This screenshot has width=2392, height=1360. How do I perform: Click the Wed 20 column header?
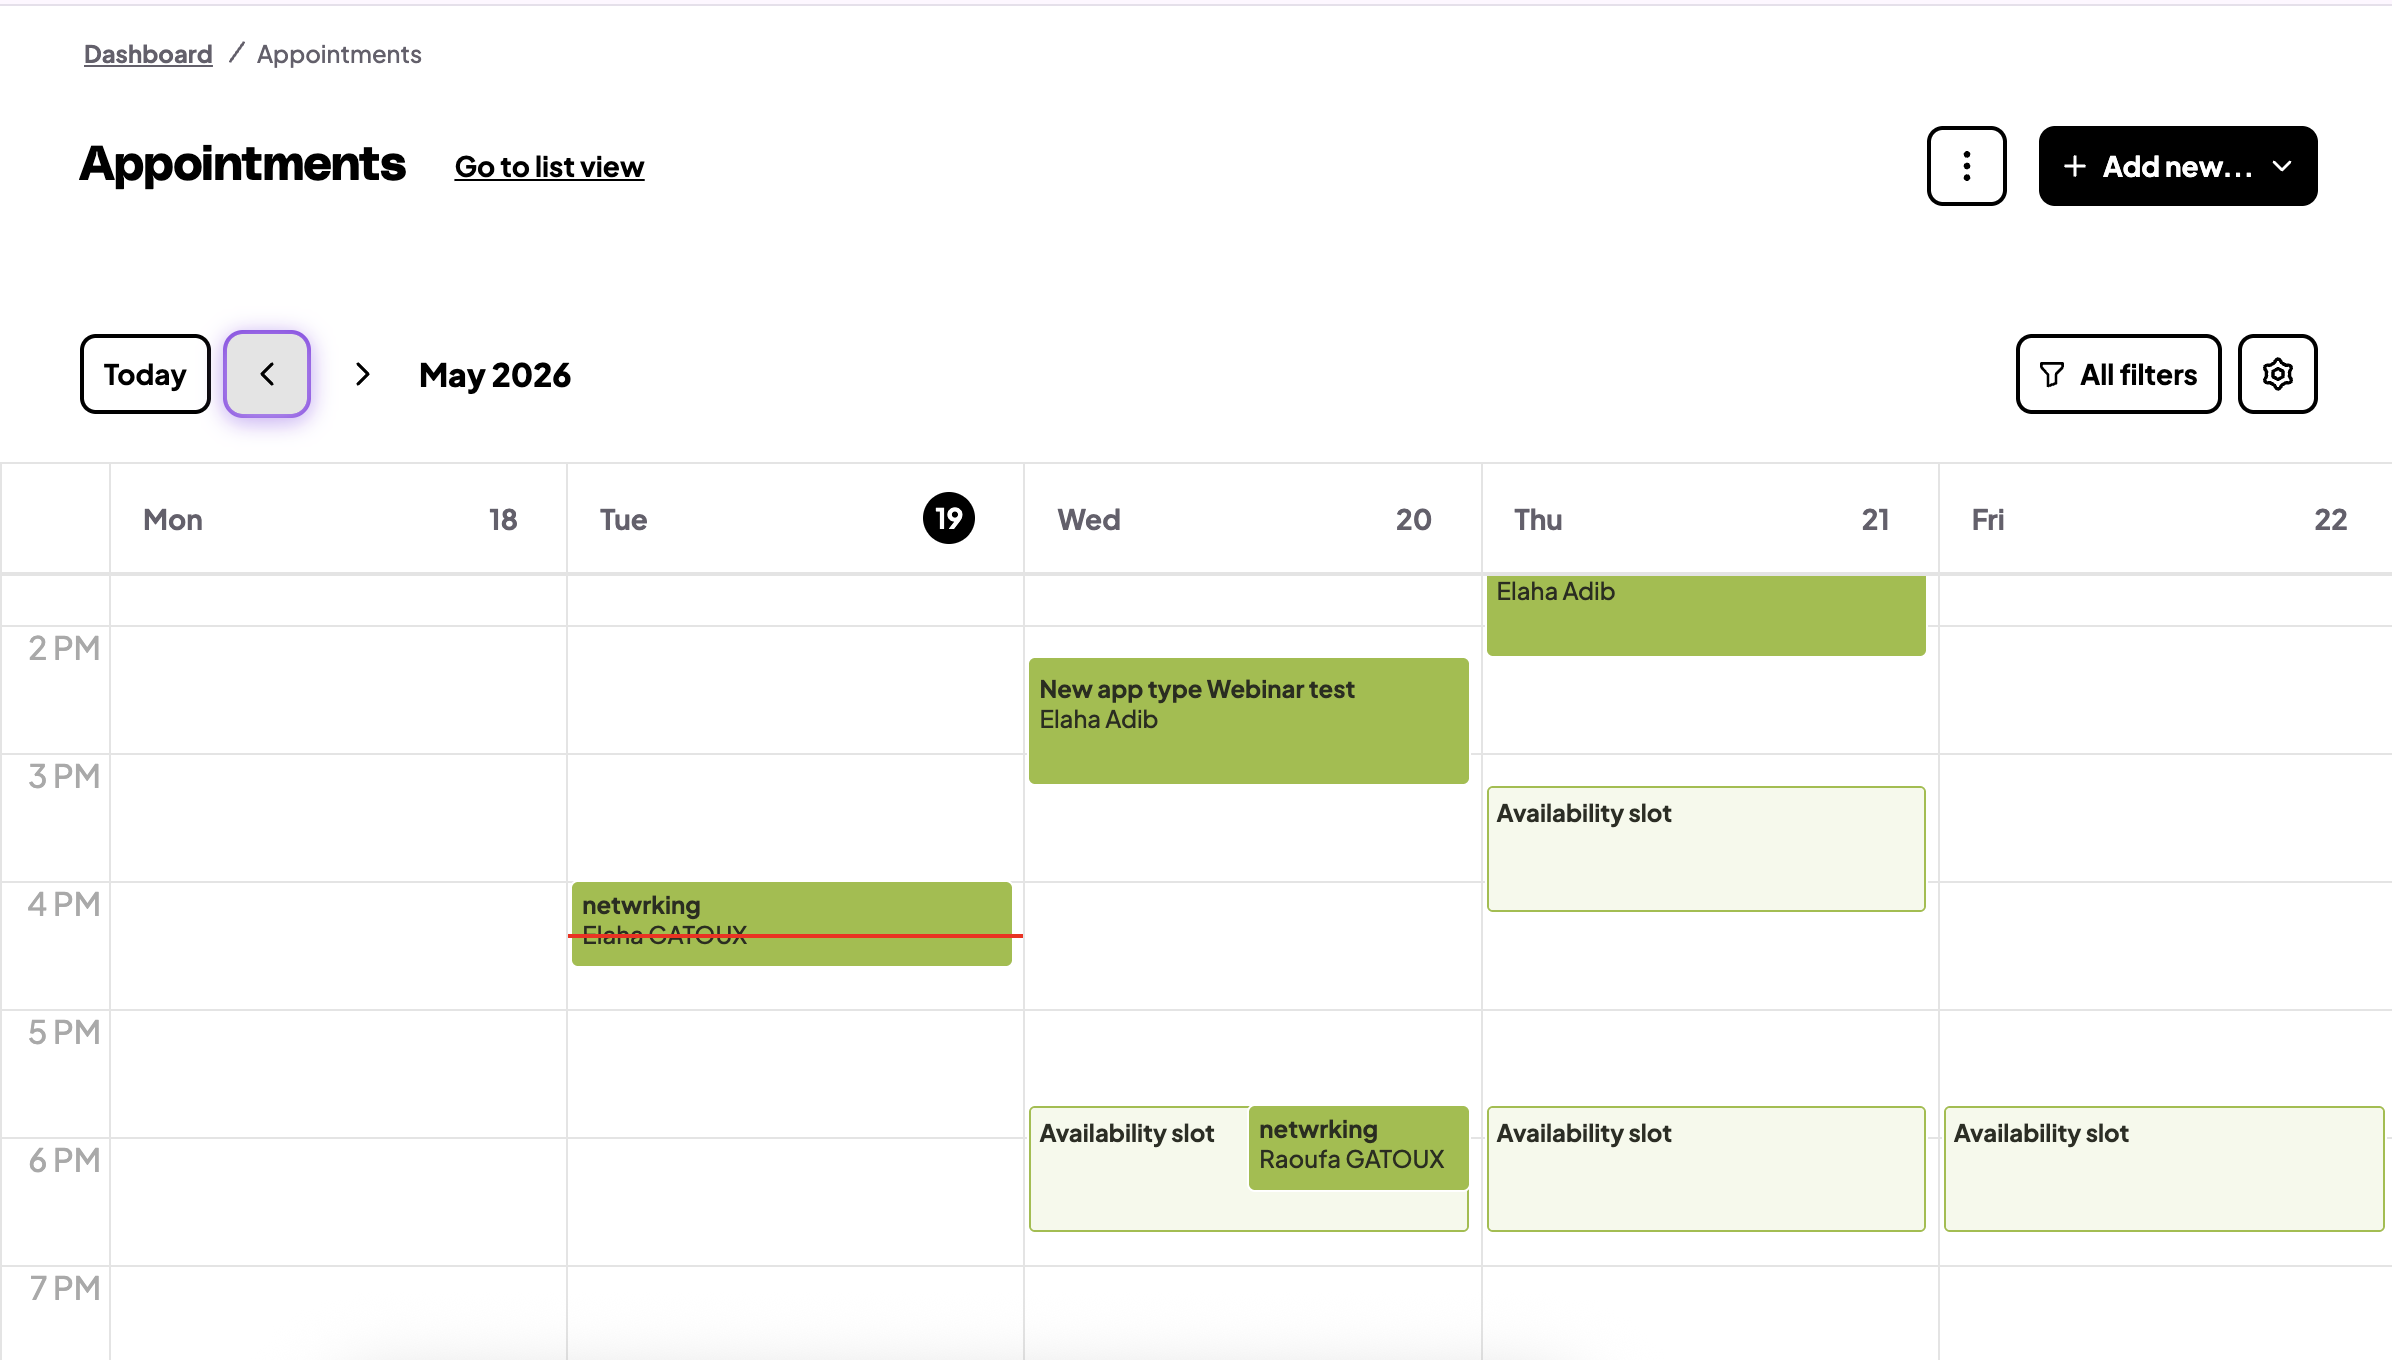(1252, 519)
